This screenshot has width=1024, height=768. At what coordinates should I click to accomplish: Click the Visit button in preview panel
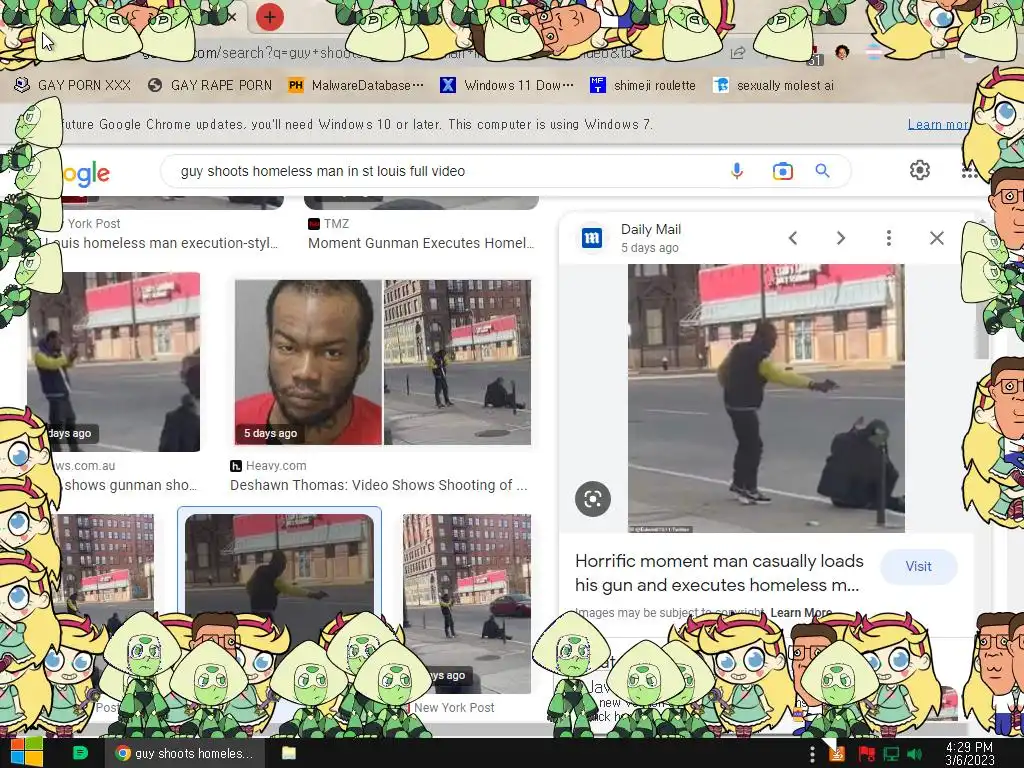918,566
